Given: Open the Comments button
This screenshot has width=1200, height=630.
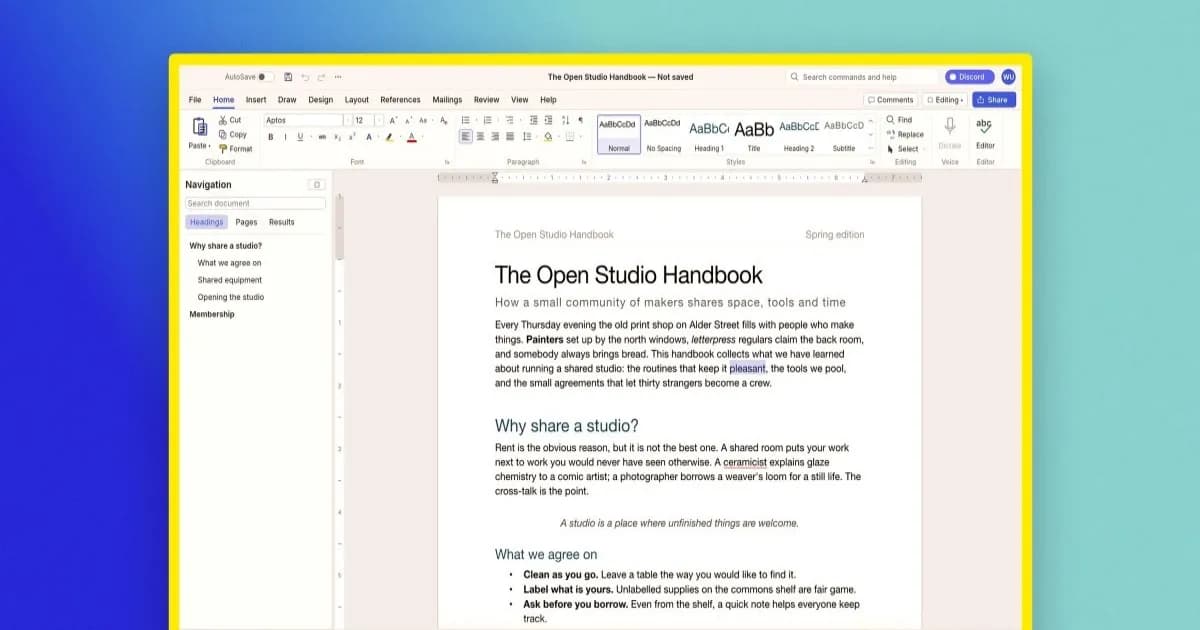Looking at the screenshot, I should pos(890,100).
